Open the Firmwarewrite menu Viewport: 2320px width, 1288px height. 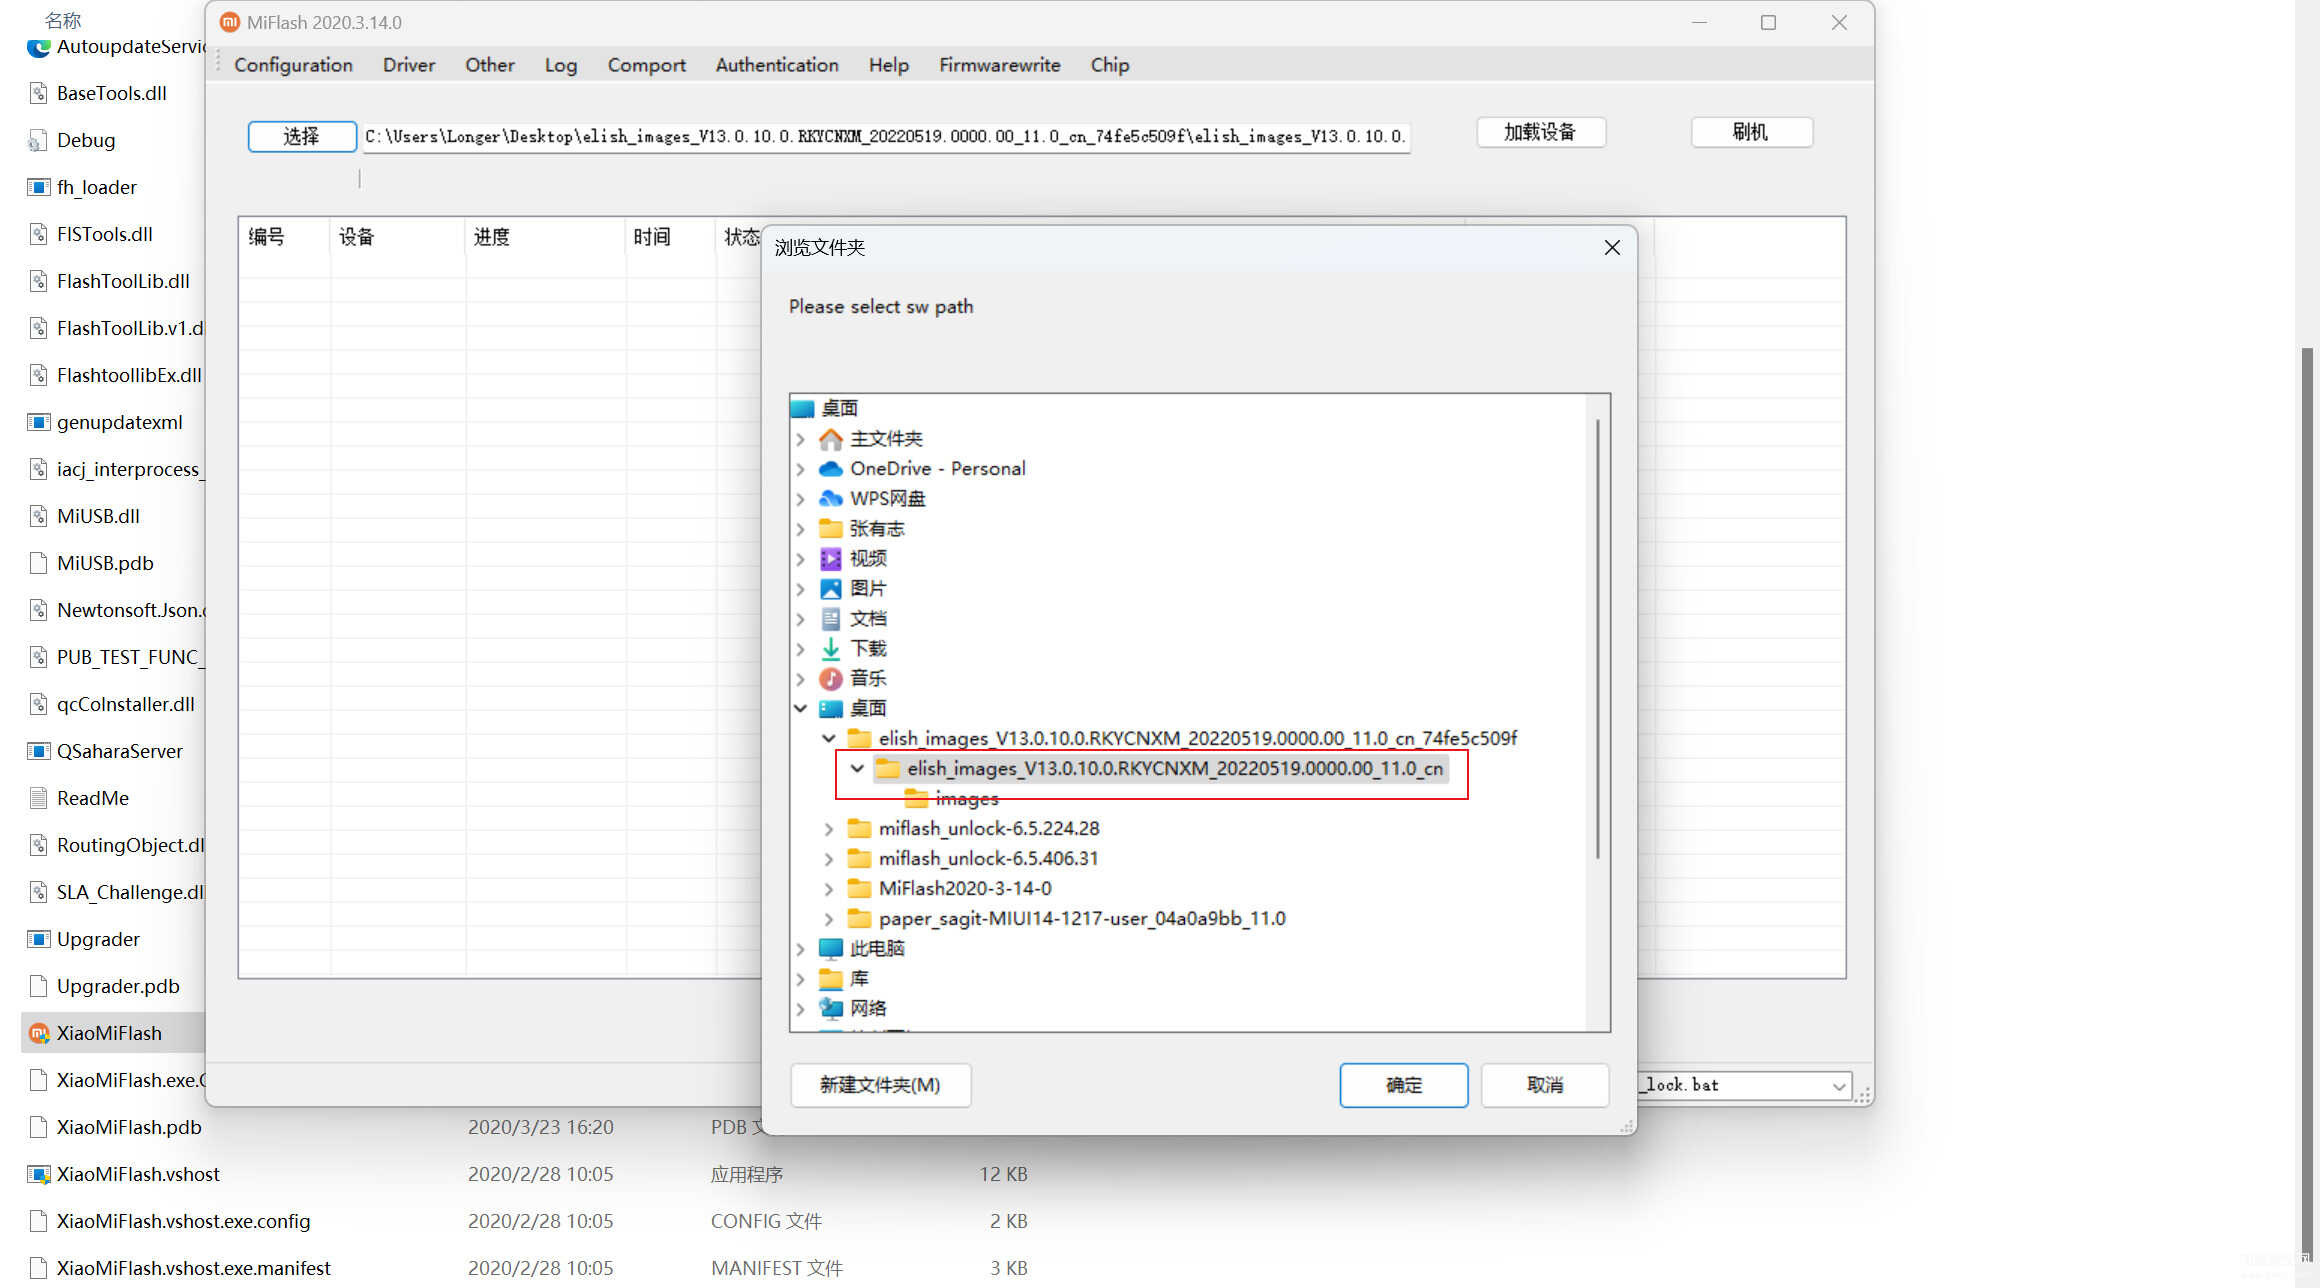pos(1000,65)
